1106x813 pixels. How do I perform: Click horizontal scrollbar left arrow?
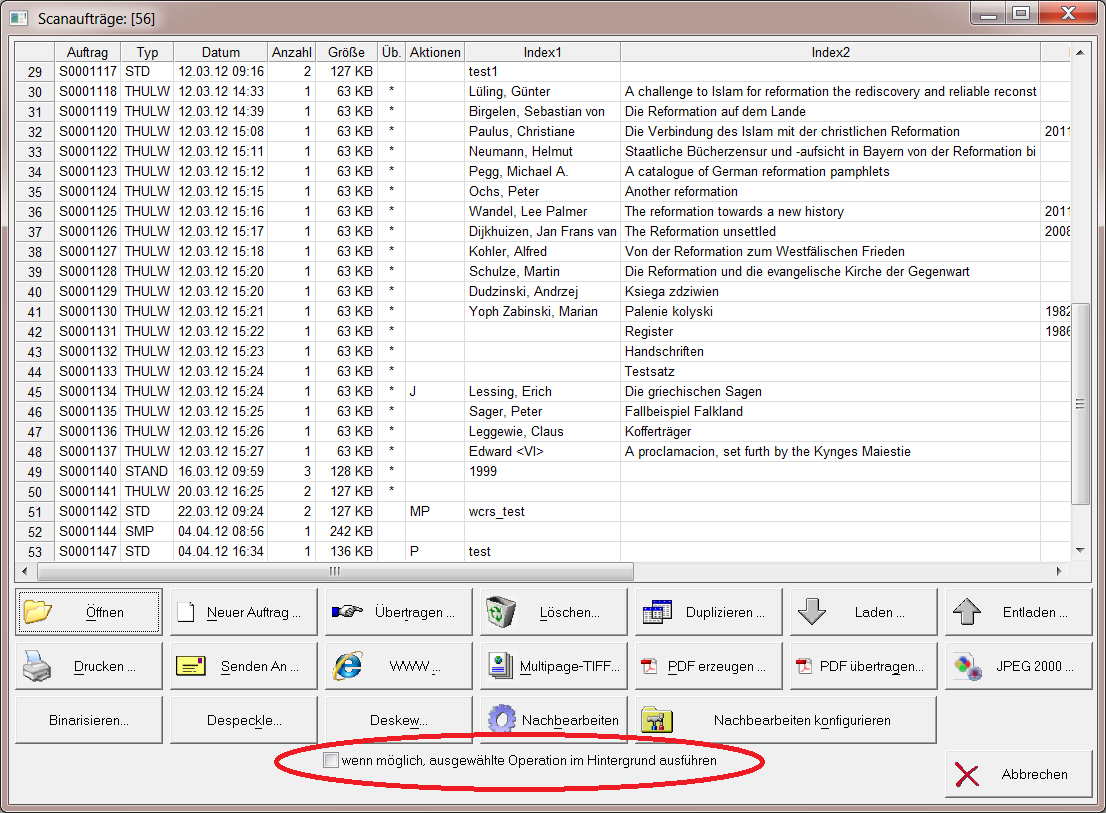tap(25, 571)
